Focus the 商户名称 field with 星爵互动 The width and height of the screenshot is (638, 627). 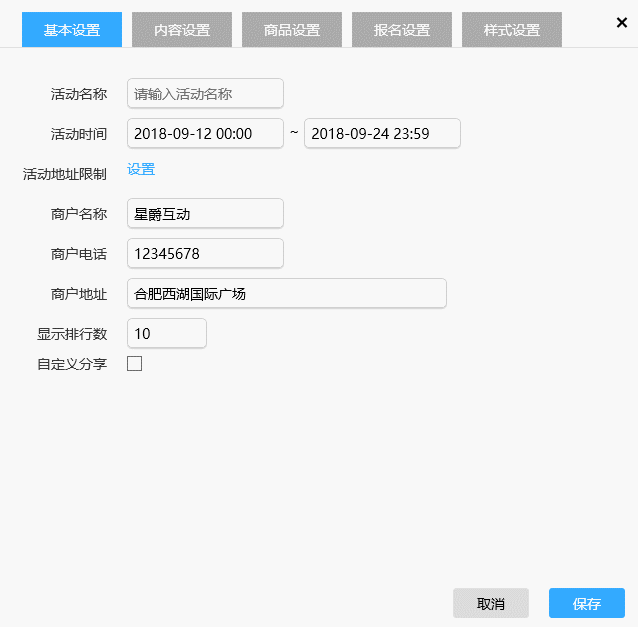(205, 214)
